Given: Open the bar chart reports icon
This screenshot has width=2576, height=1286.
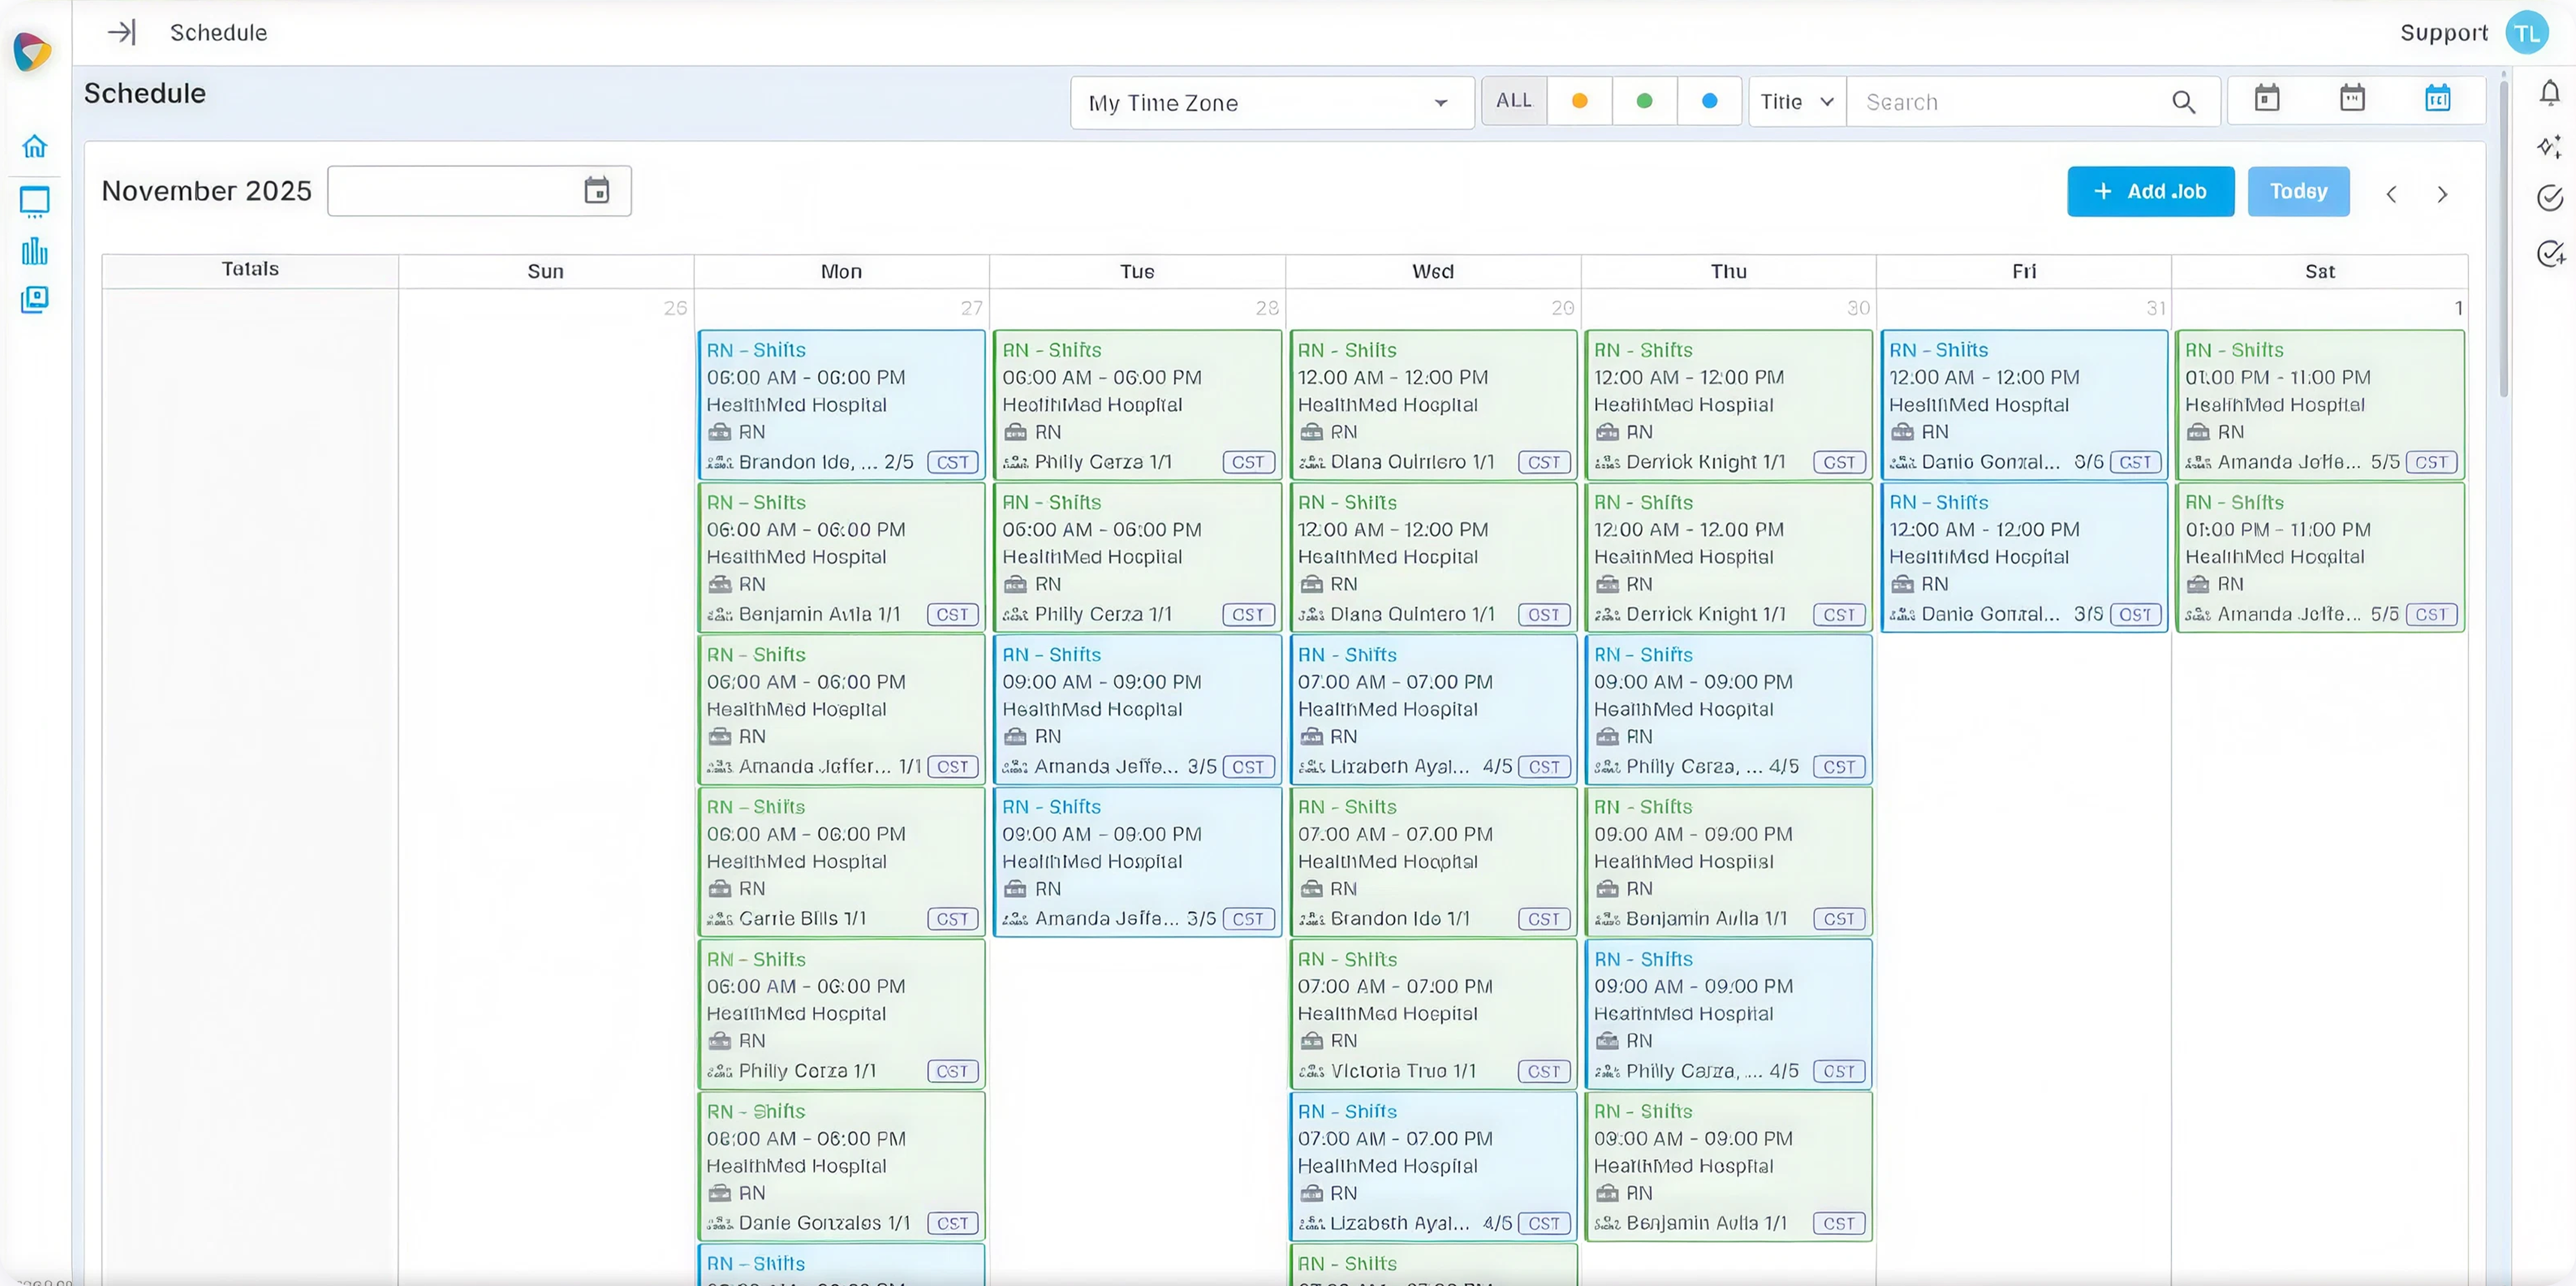Looking at the screenshot, I should 34,251.
